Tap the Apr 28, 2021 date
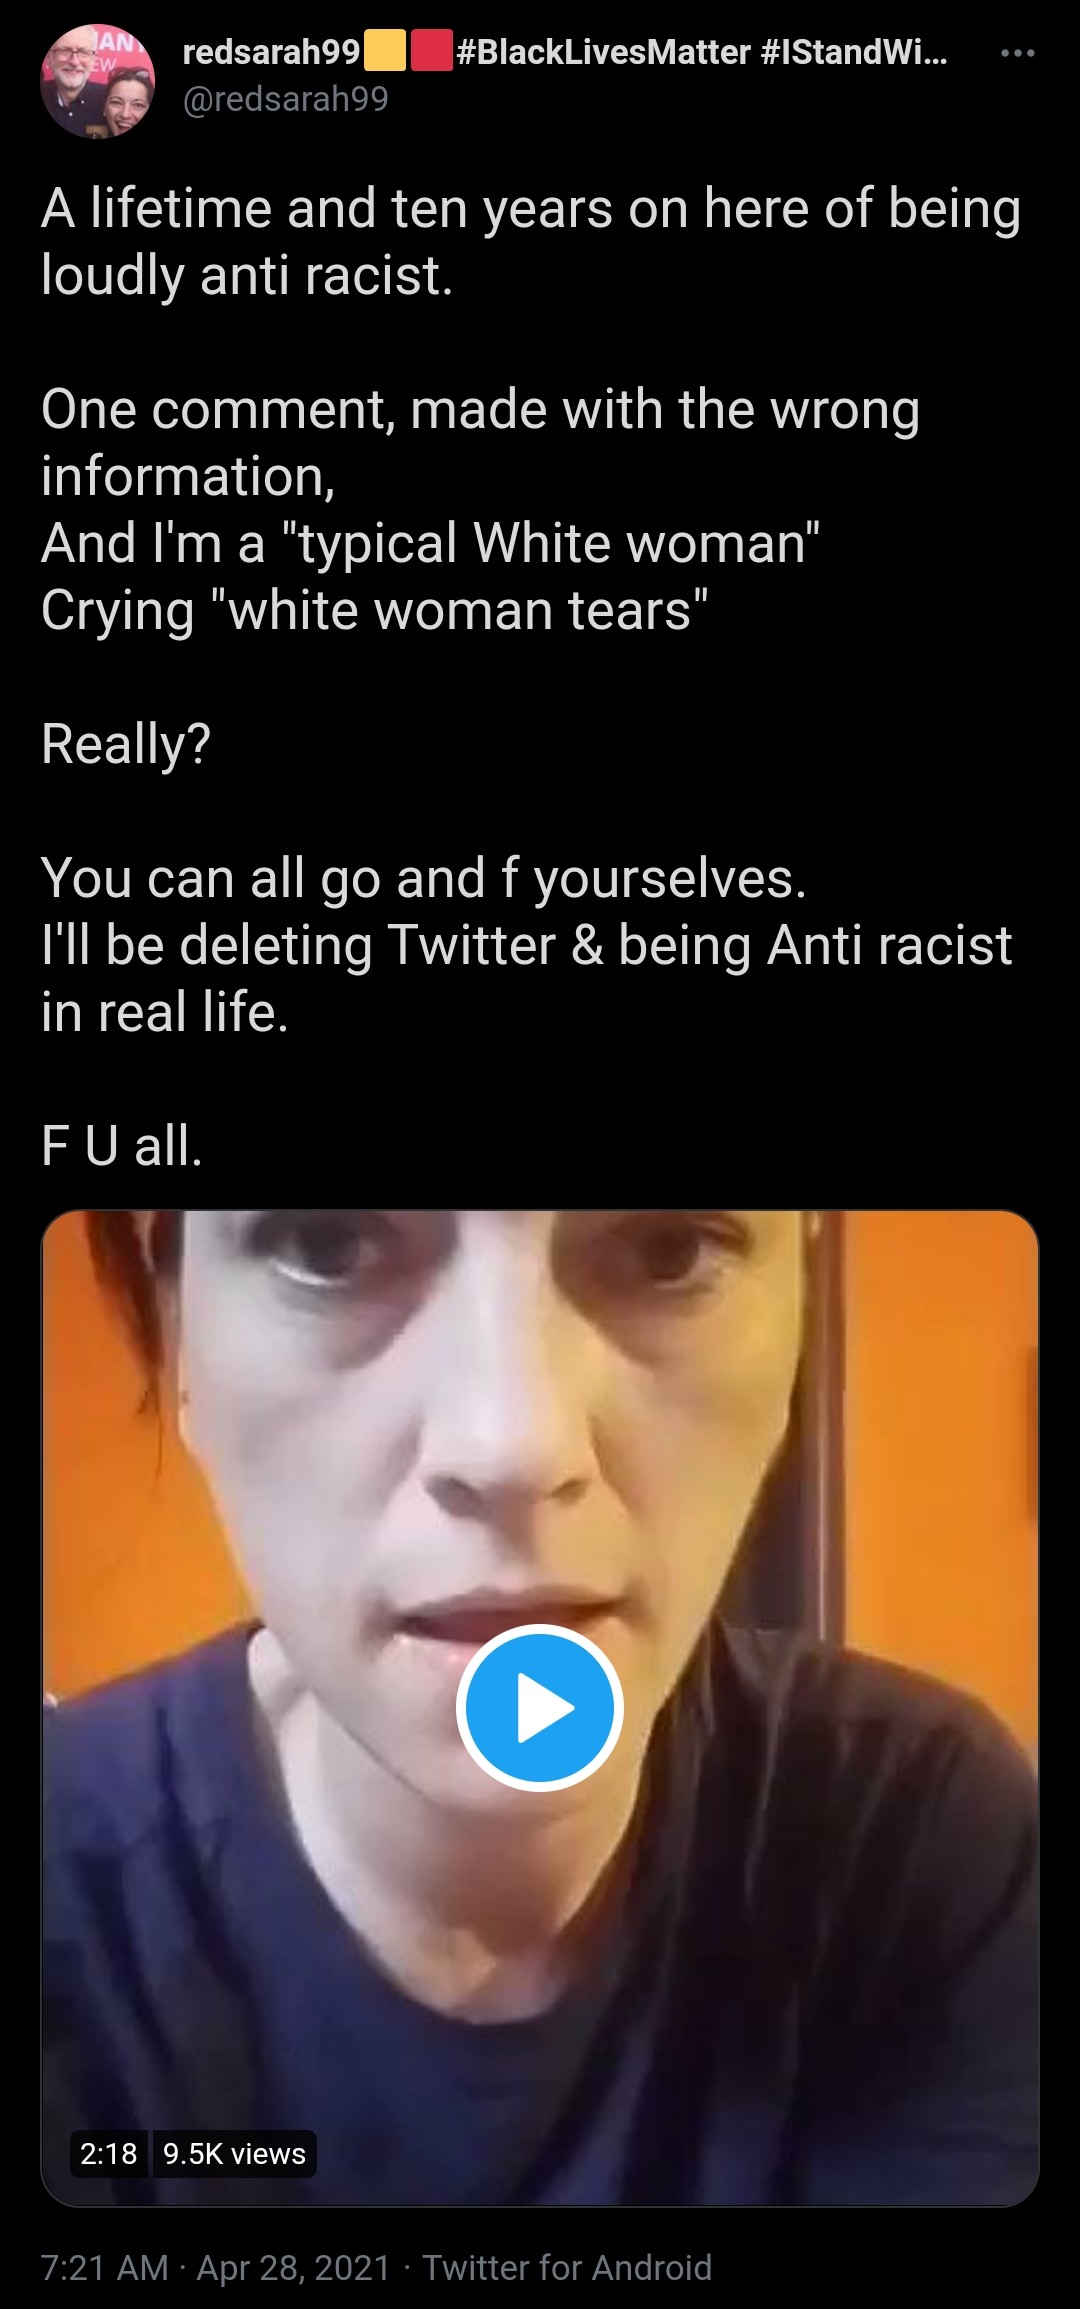This screenshot has width=1080, height=2309. click(x=293, y=2267)
